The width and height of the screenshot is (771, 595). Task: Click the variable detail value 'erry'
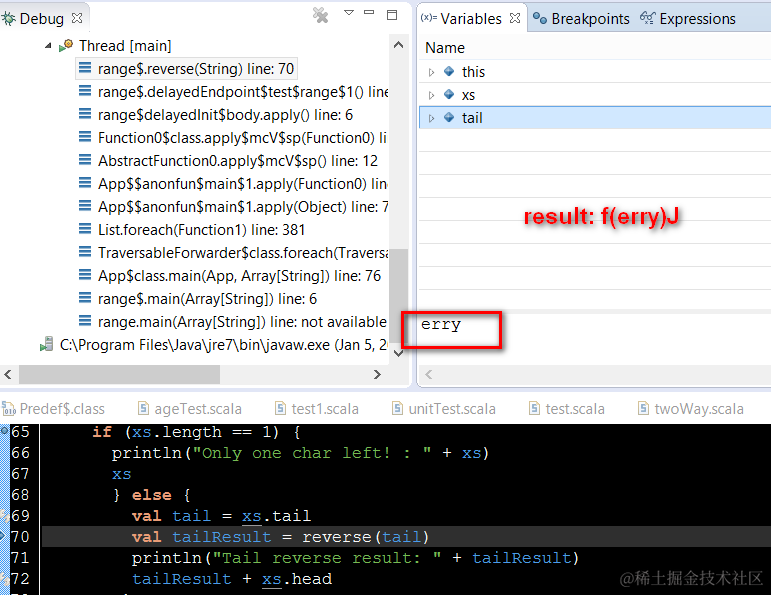(x=441, y=325)
